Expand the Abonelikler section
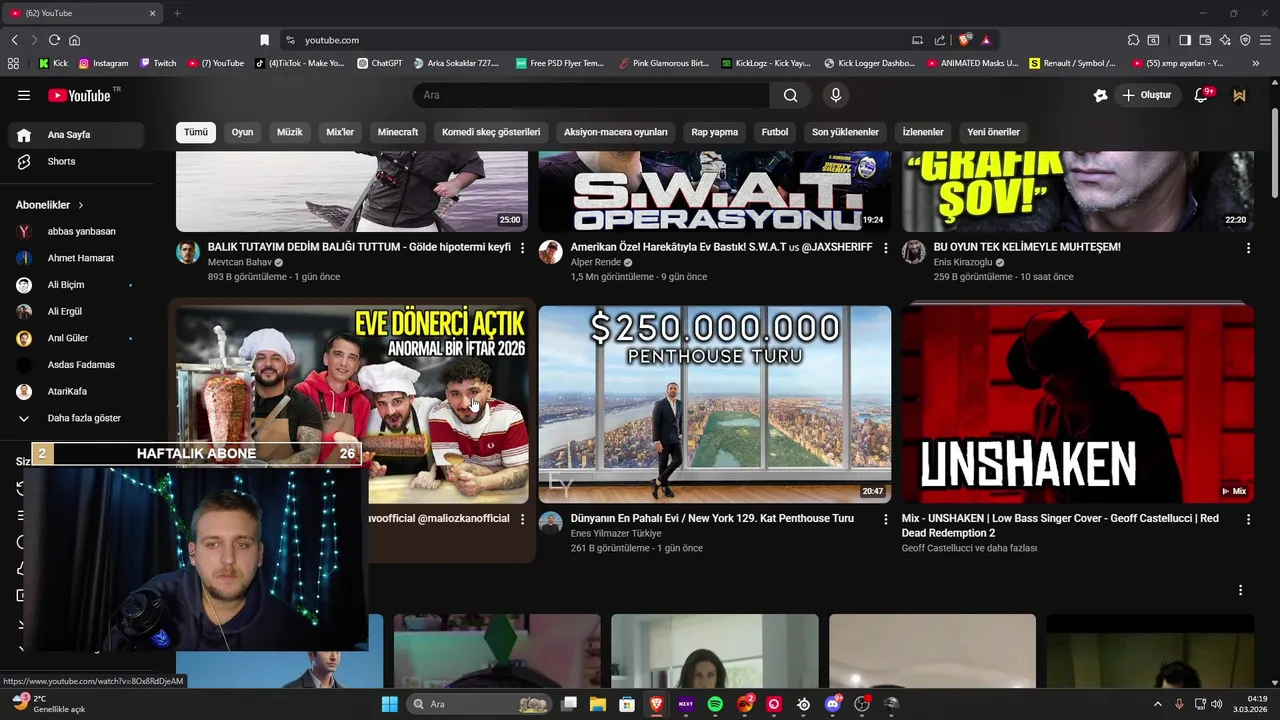 50,205
